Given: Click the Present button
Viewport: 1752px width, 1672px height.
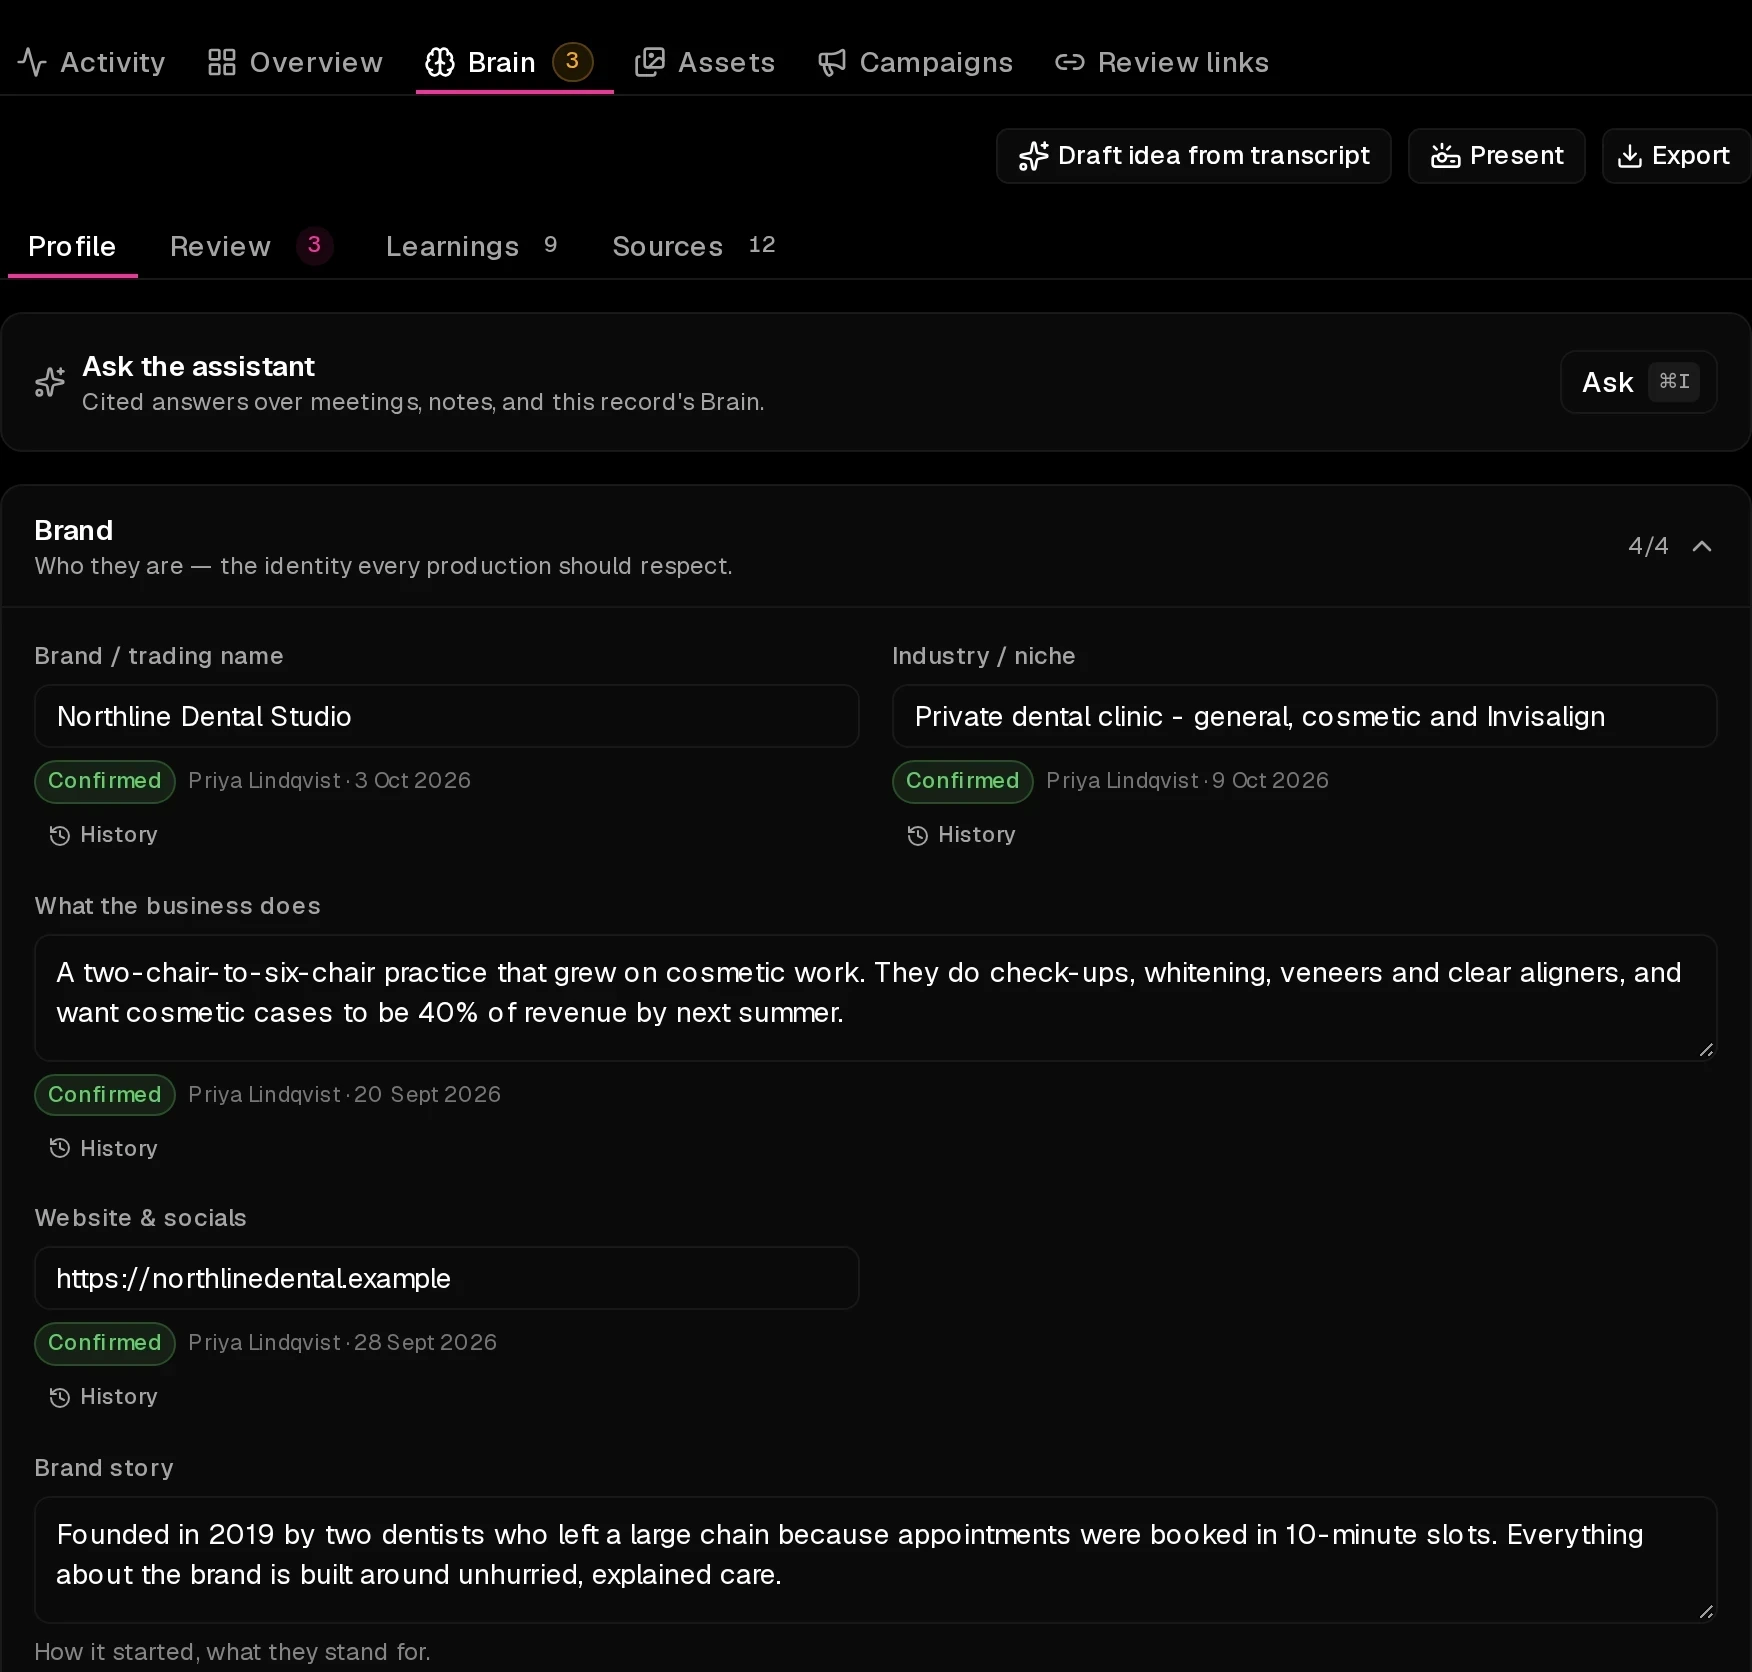Looking at the screenshot, I should click(1496, 155).
